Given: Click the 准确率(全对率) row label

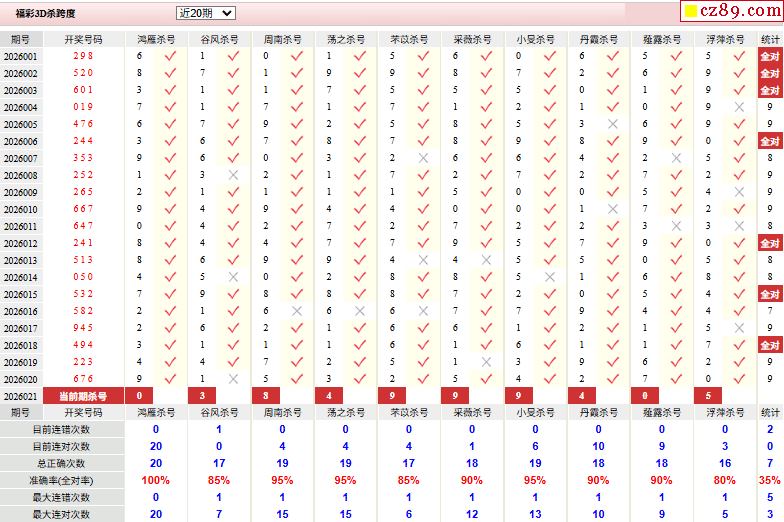Looking at the screenshot, I should 61,480.
